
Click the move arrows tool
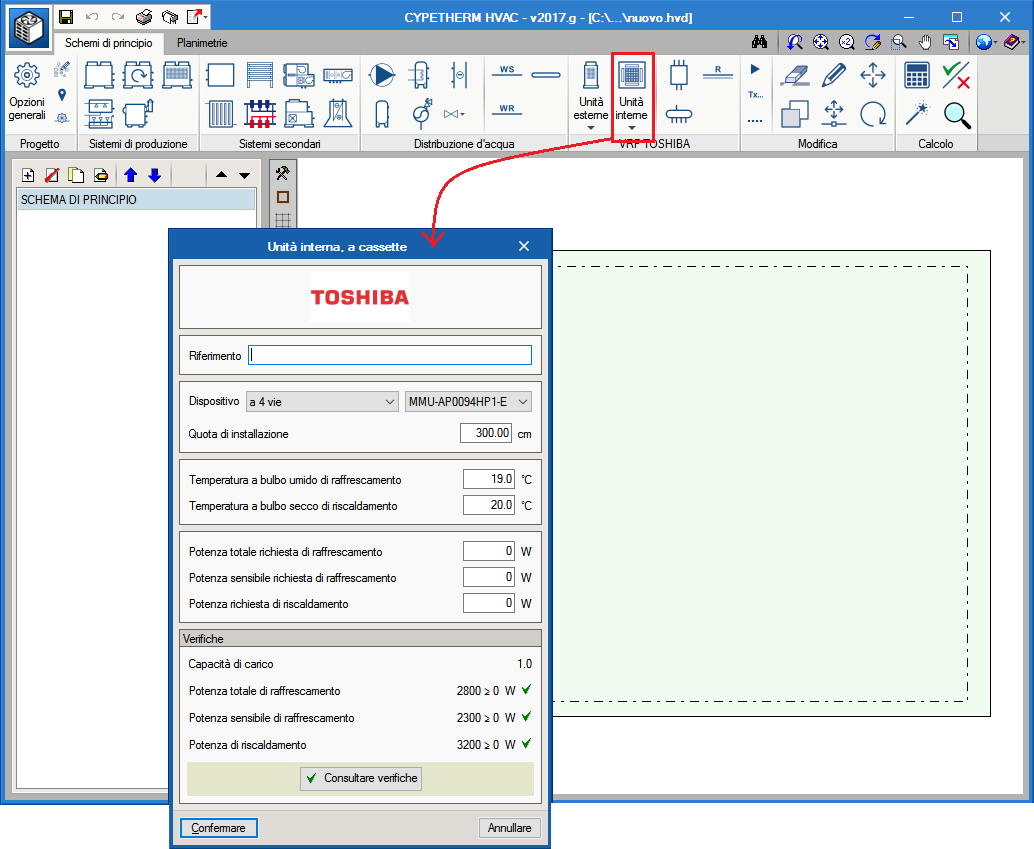872,75
